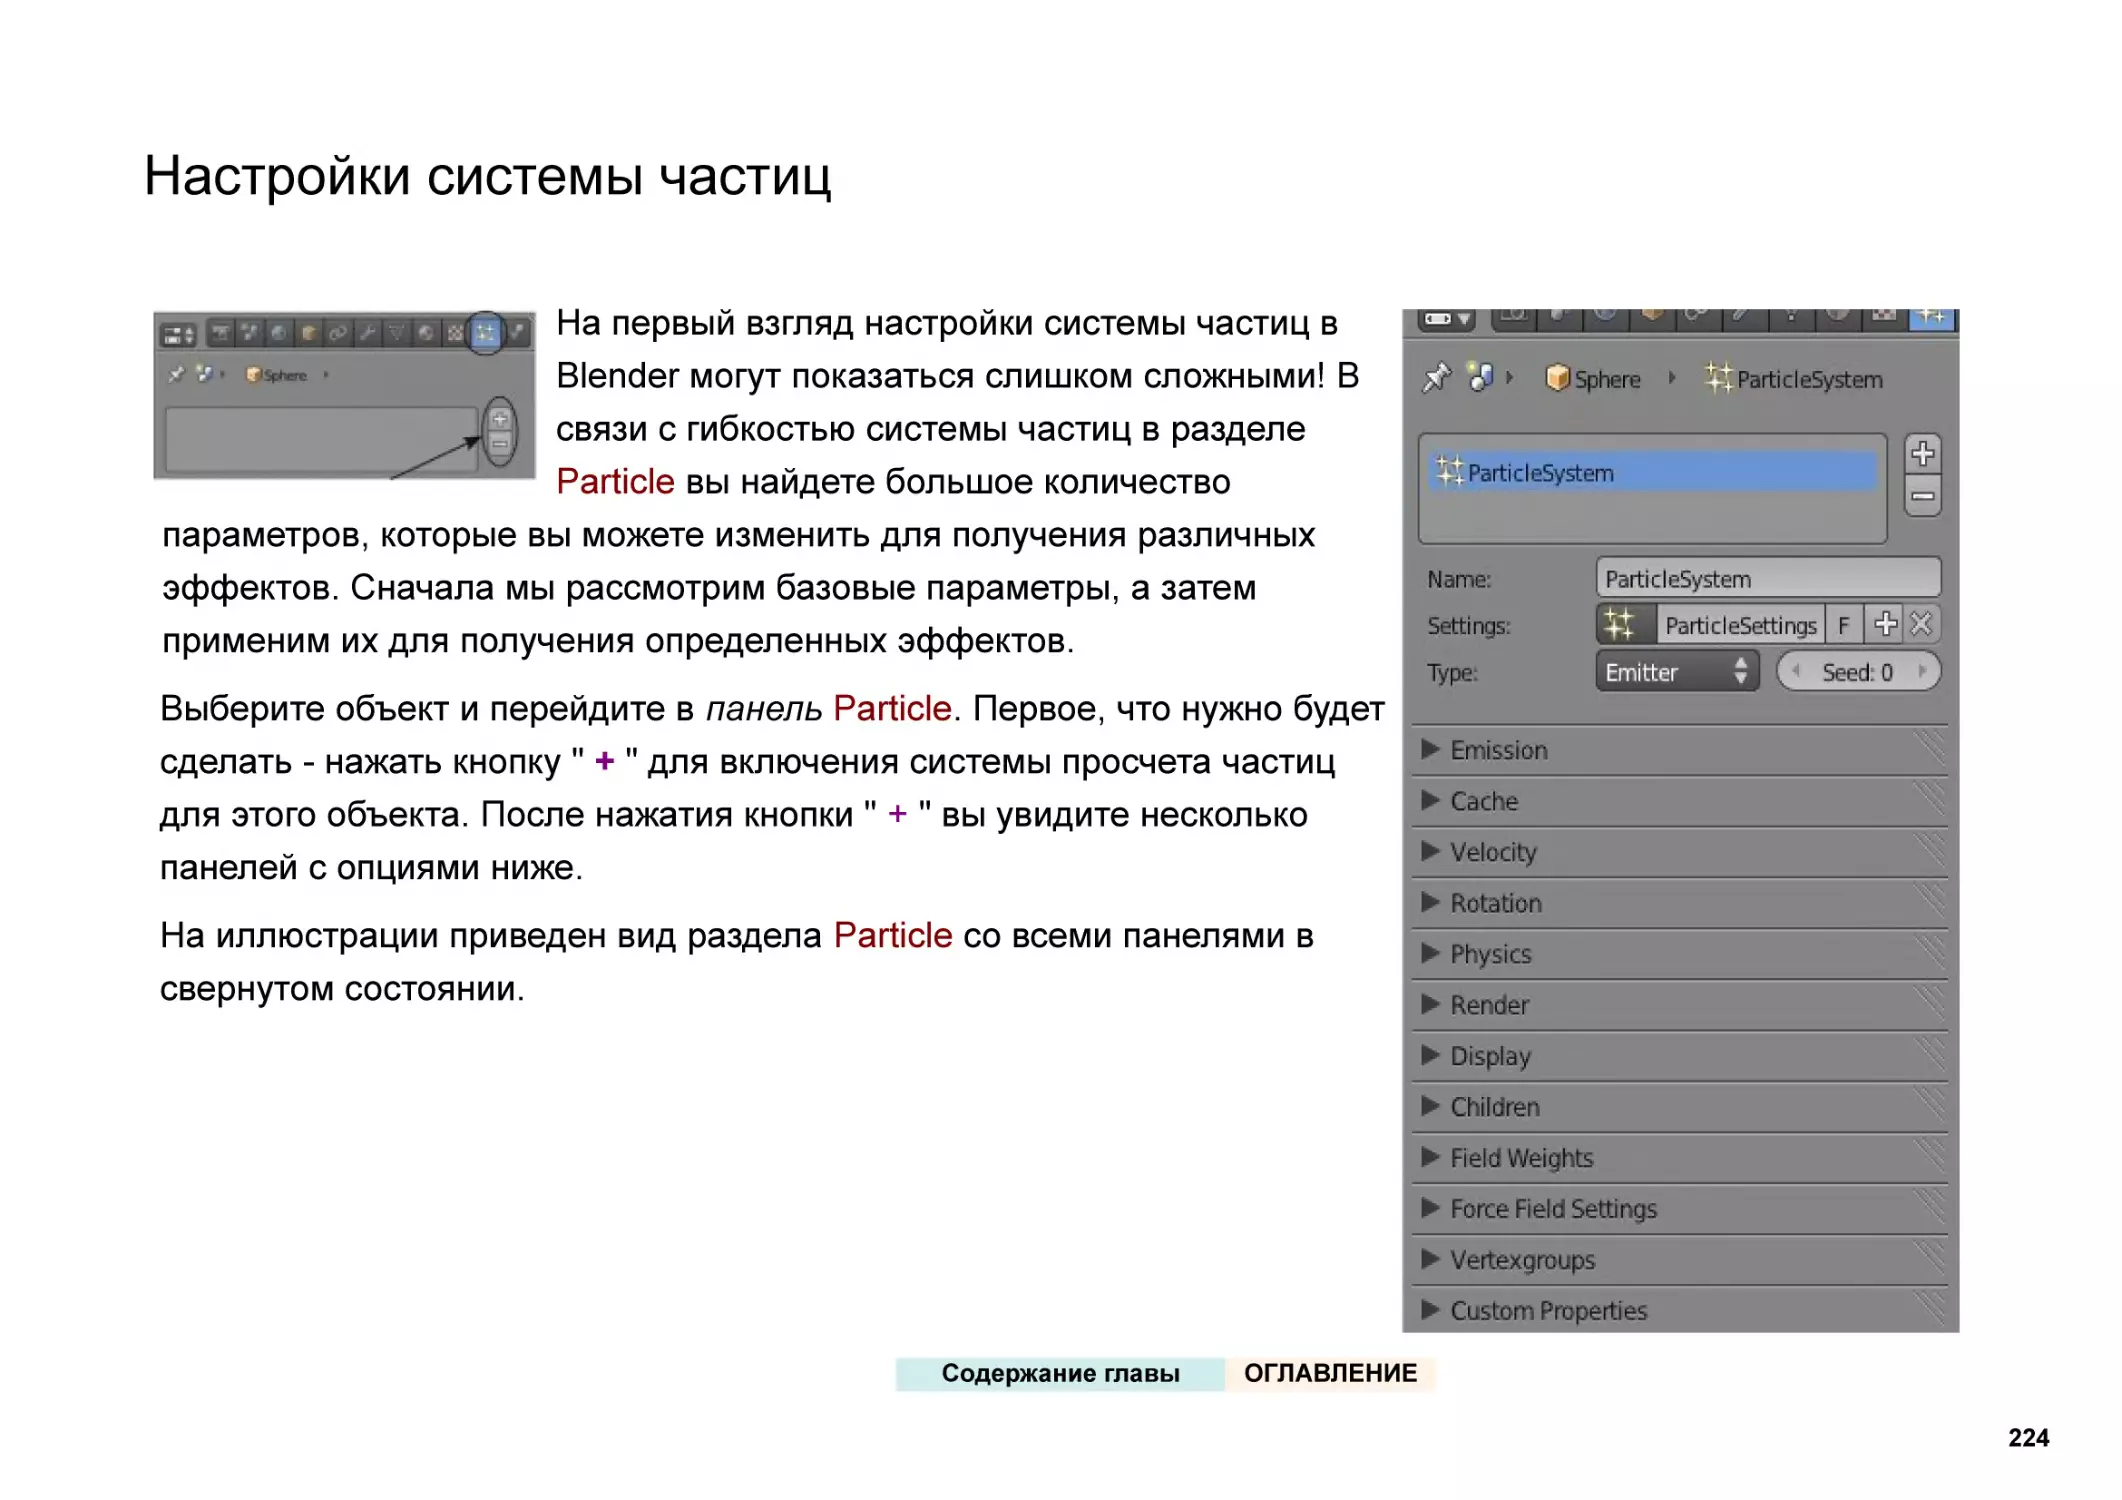Open the ОГЛАВЛЕНИЕ link
The width and height of the screenshot is (2122, 1500).
1330,1373
